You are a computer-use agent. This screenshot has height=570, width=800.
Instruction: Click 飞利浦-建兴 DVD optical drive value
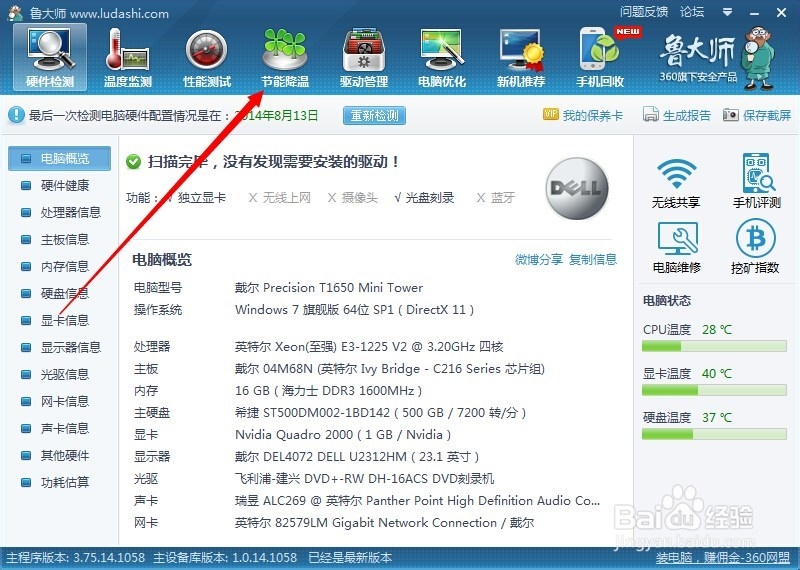[x=364, y=479]
